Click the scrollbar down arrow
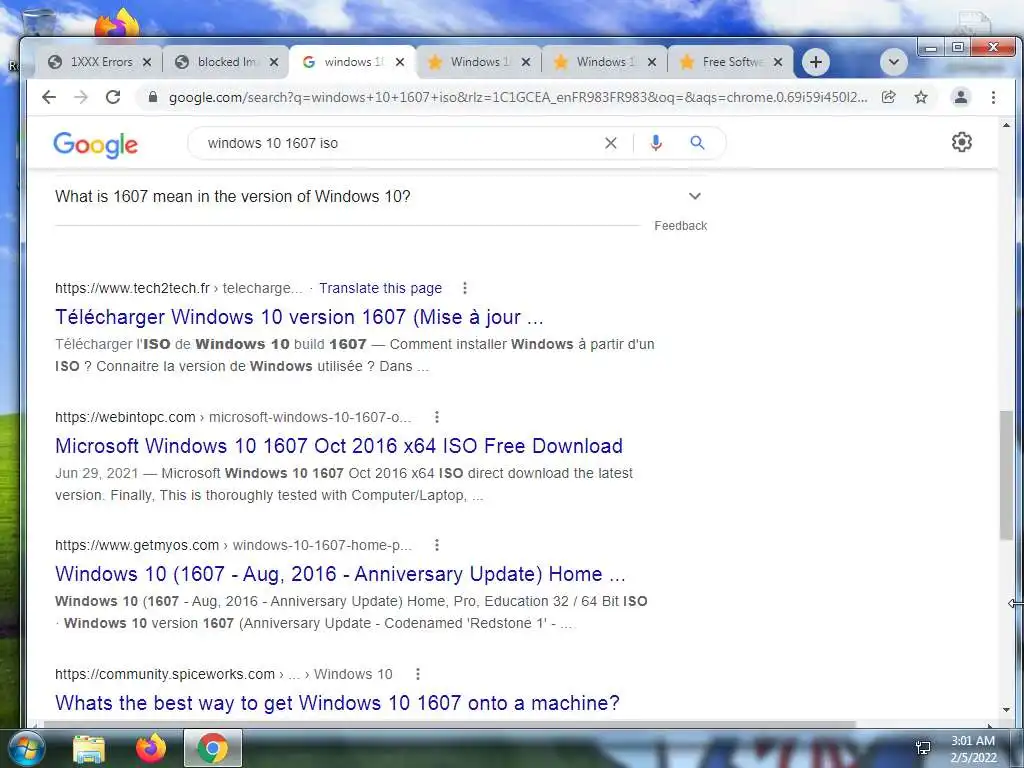This screenshot has height=768, width=1024. click(x=1006, y=710)
